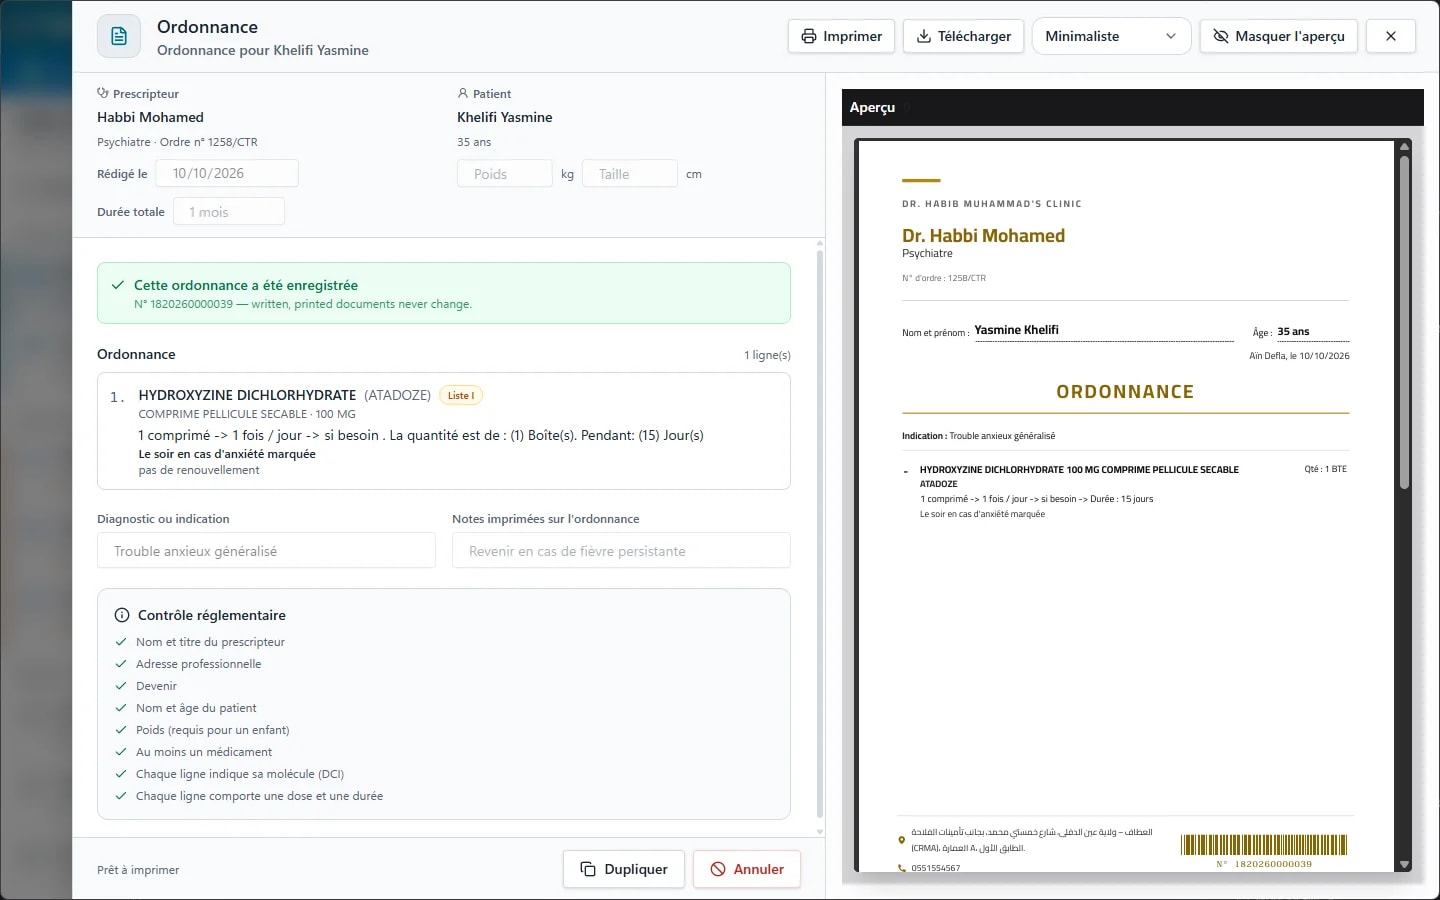1440x900 pixels.
Task: Click the Taille input field
Action: [630, 174]
